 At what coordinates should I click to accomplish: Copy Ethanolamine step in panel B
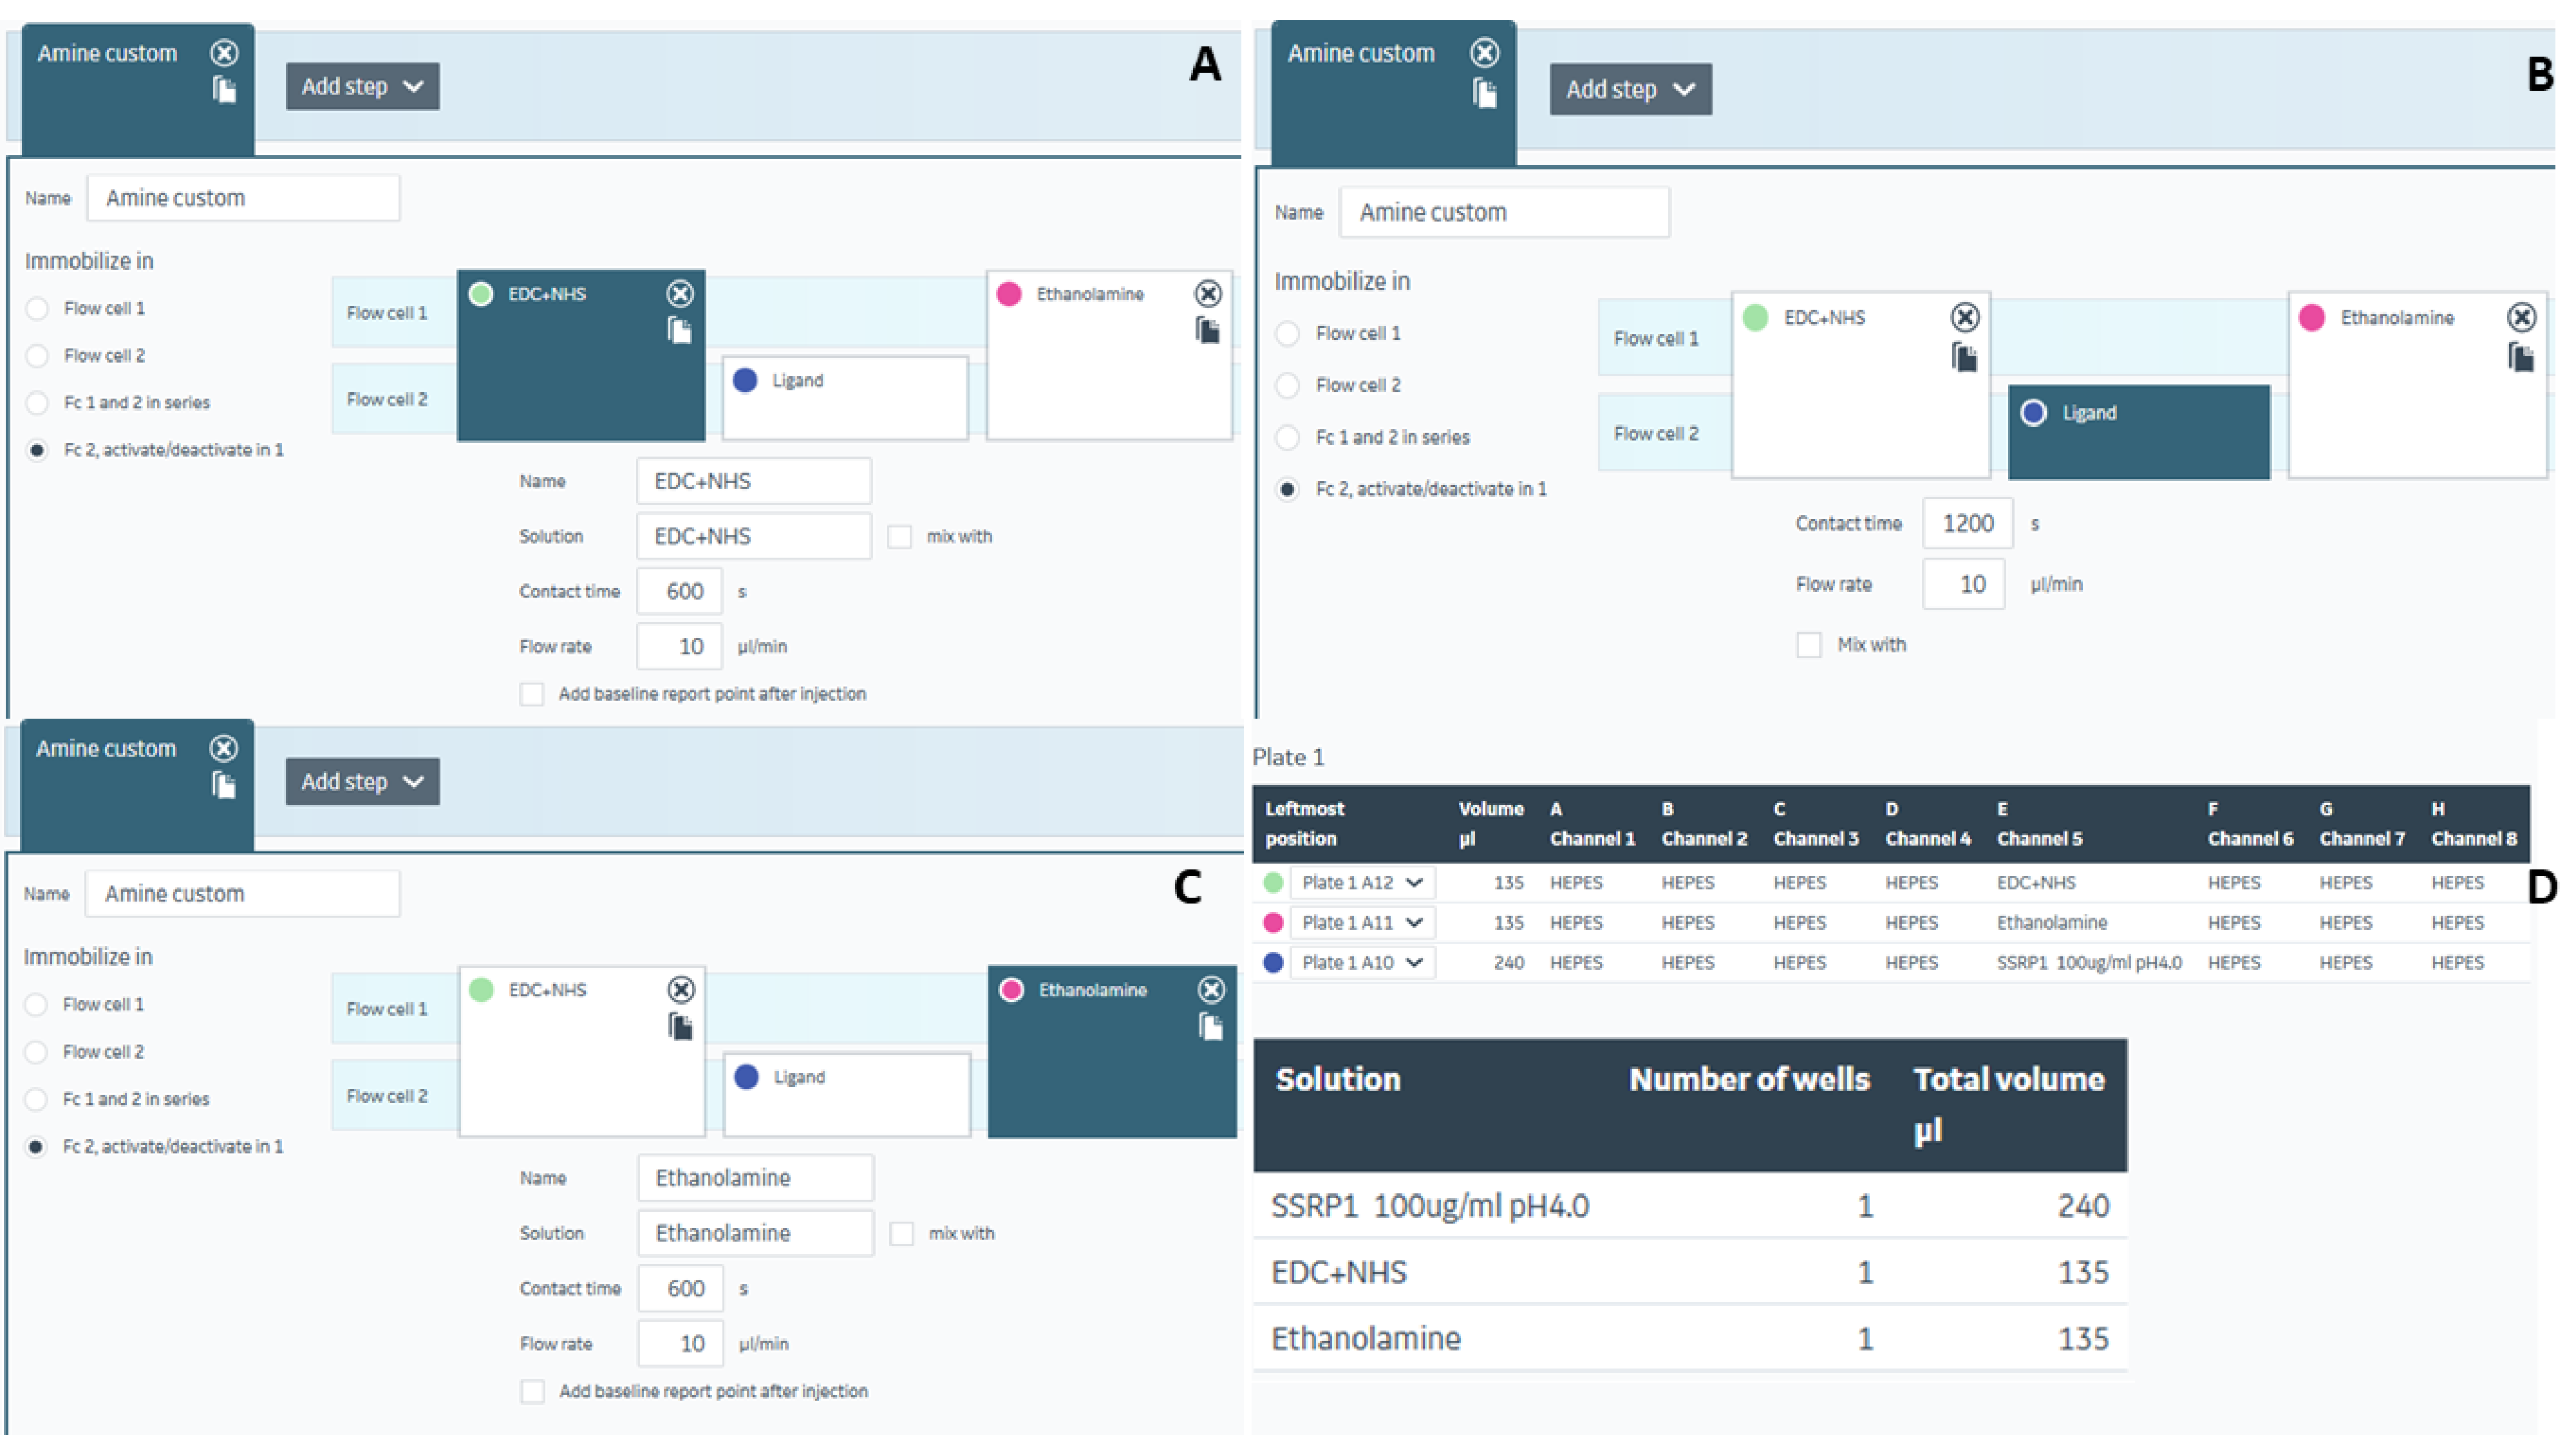[x=2521, y=357]
